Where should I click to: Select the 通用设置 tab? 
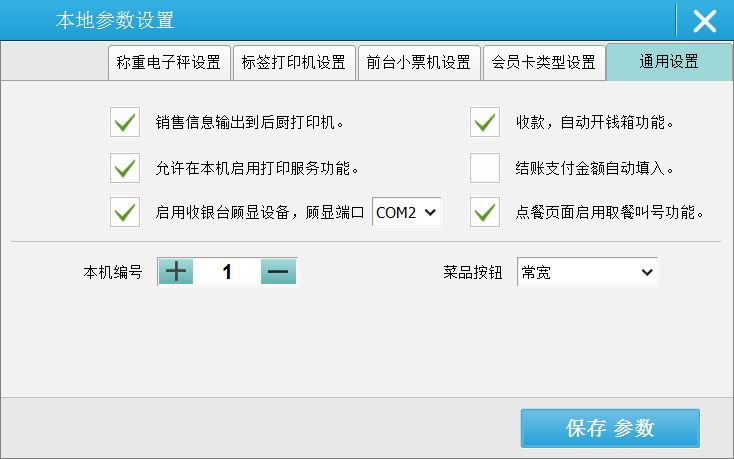668,62
